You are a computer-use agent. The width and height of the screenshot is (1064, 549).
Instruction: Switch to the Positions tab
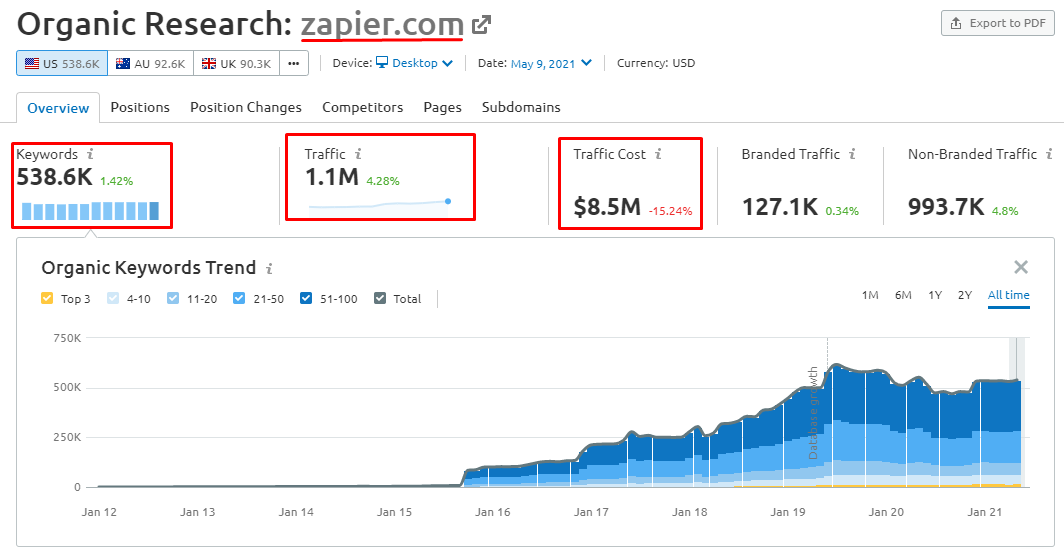click(140, 107)
